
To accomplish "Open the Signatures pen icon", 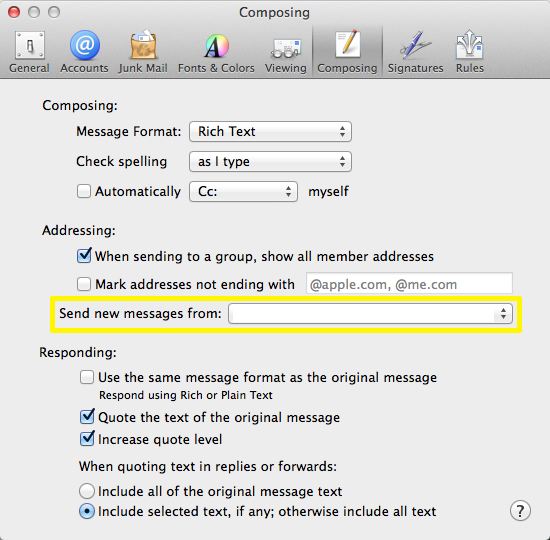I will [415, 45].
